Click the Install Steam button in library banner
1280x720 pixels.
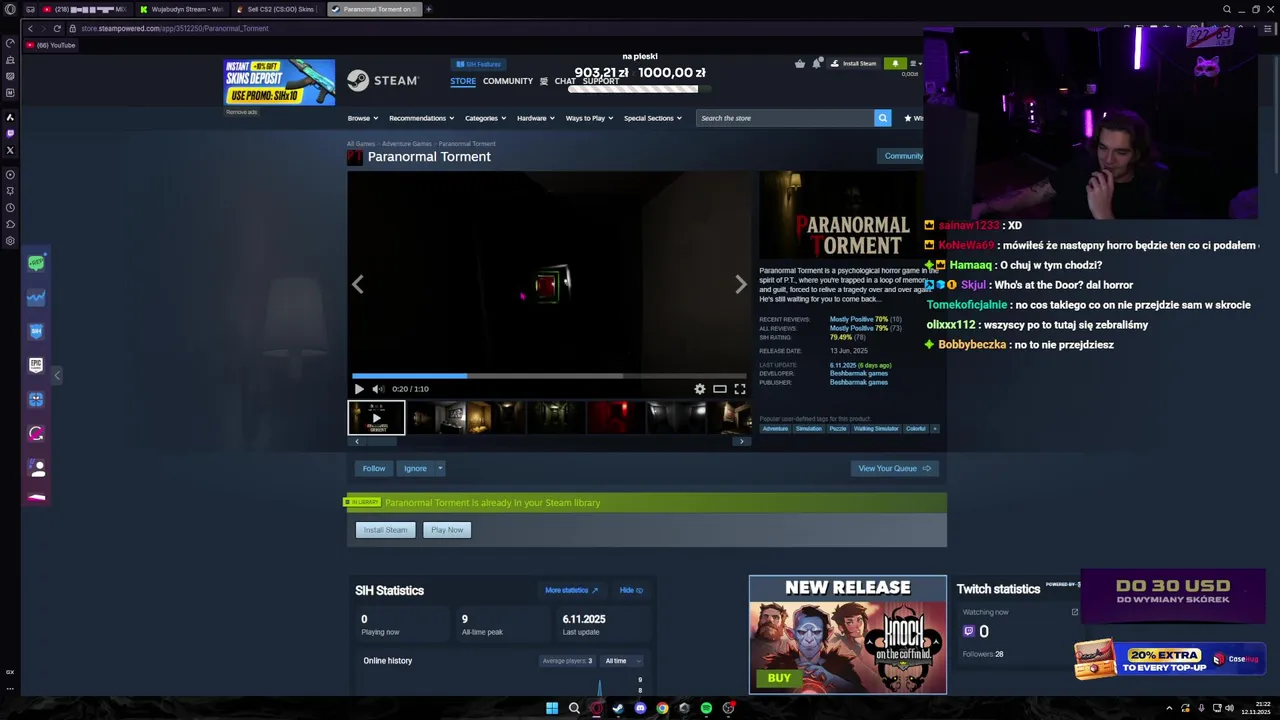tap(385, 530)
